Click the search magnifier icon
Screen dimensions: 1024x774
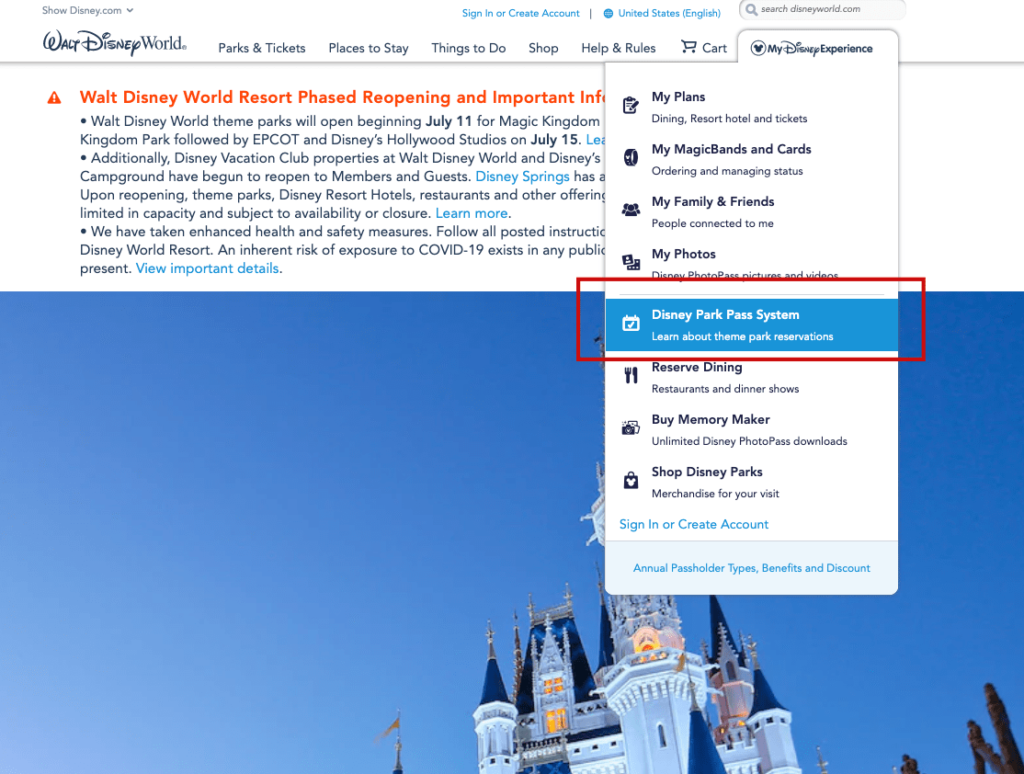pyautogui.click(x=751, y=10)
